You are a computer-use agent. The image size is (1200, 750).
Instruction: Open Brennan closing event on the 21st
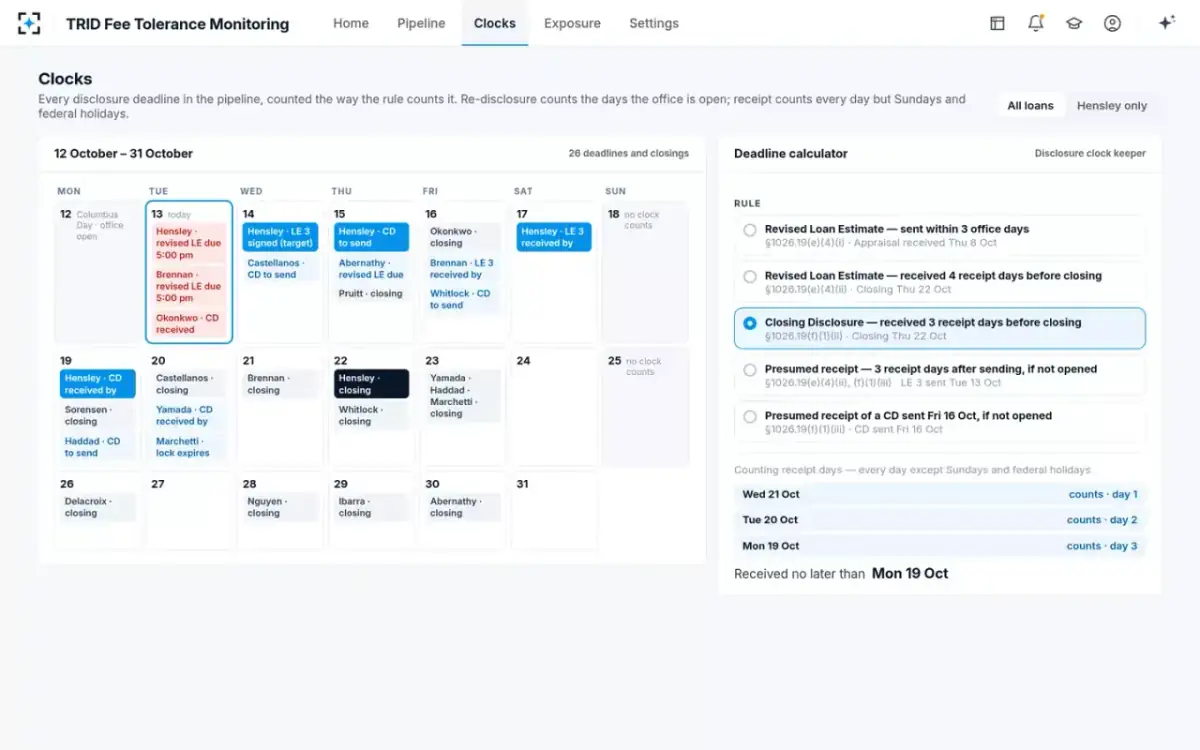[x=280, y=384]
